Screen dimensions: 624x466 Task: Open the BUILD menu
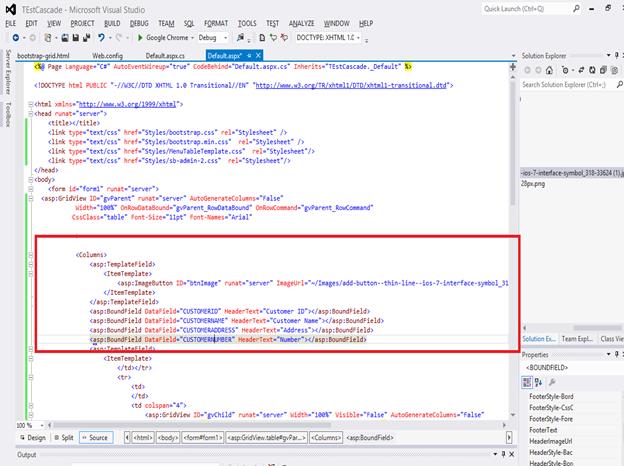[112, 22]
